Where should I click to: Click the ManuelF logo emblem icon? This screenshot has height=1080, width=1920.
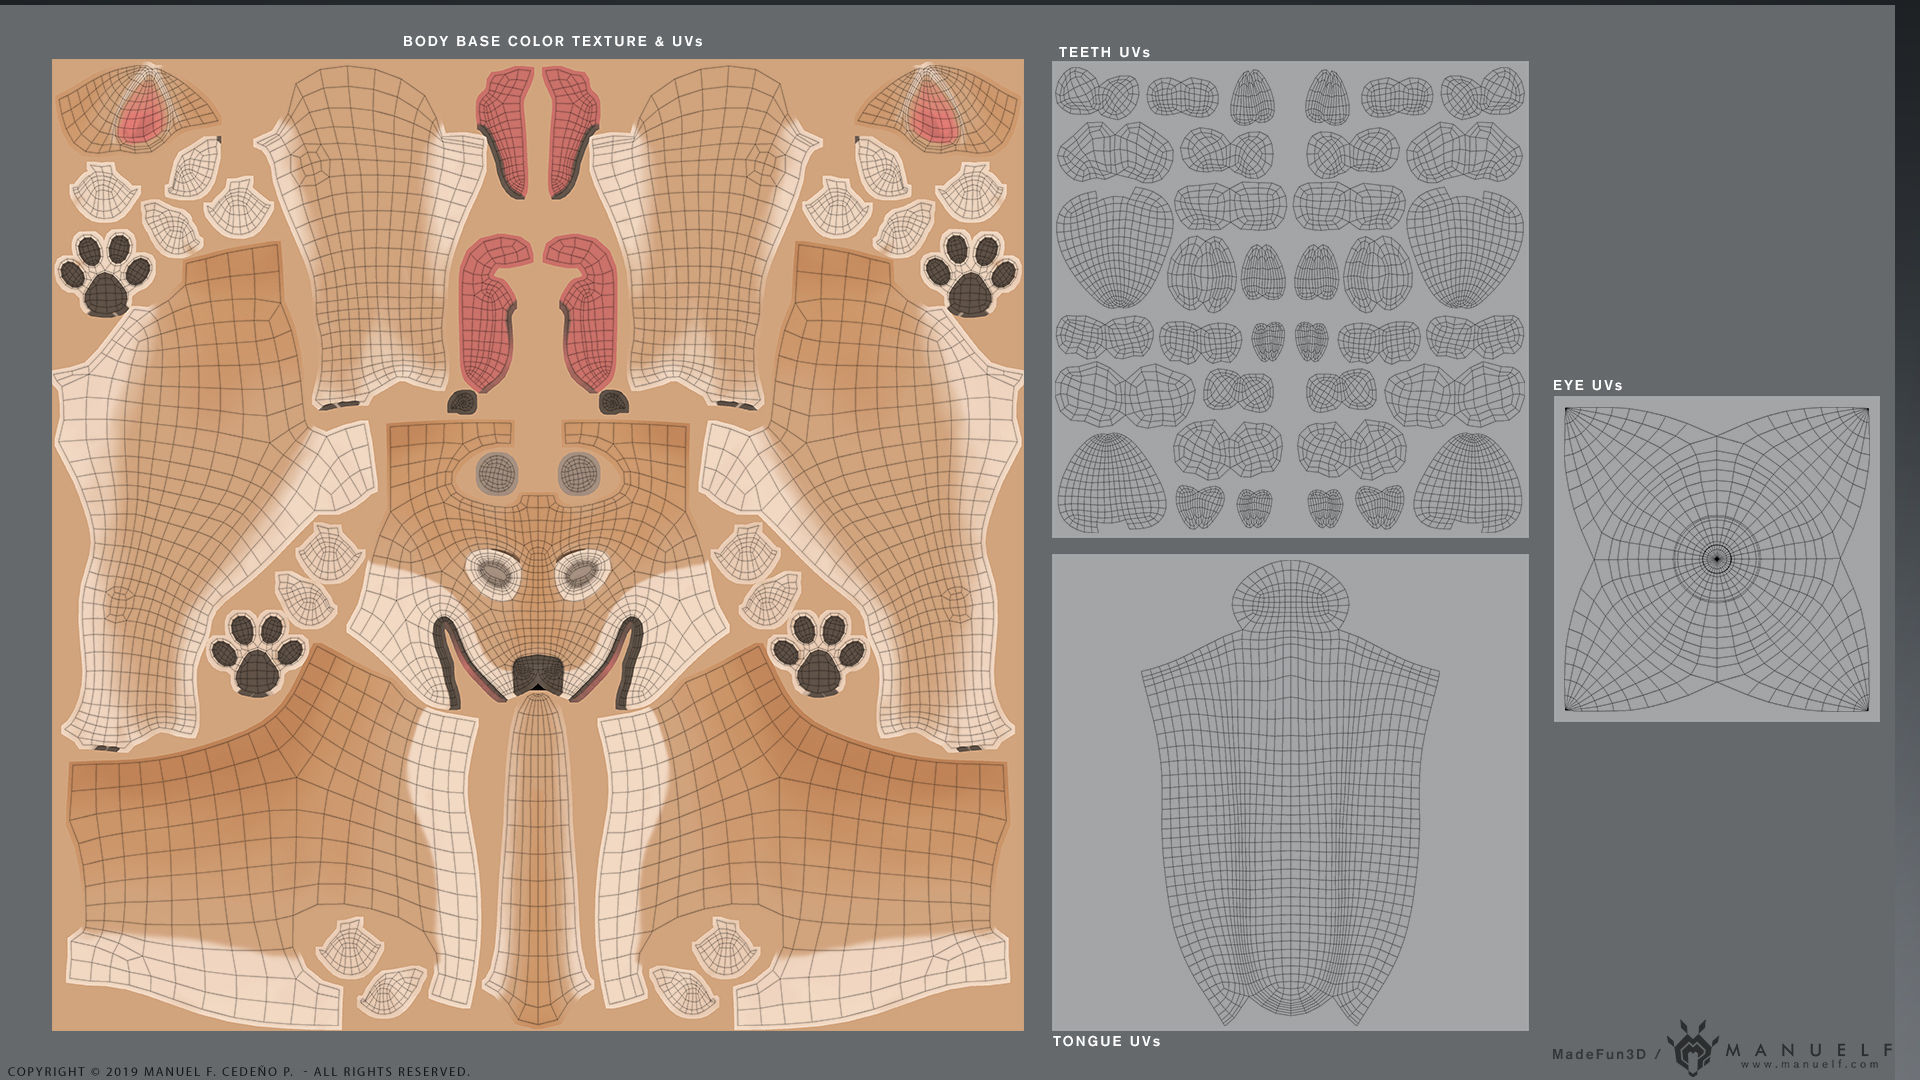[x=1692, y=1049]
